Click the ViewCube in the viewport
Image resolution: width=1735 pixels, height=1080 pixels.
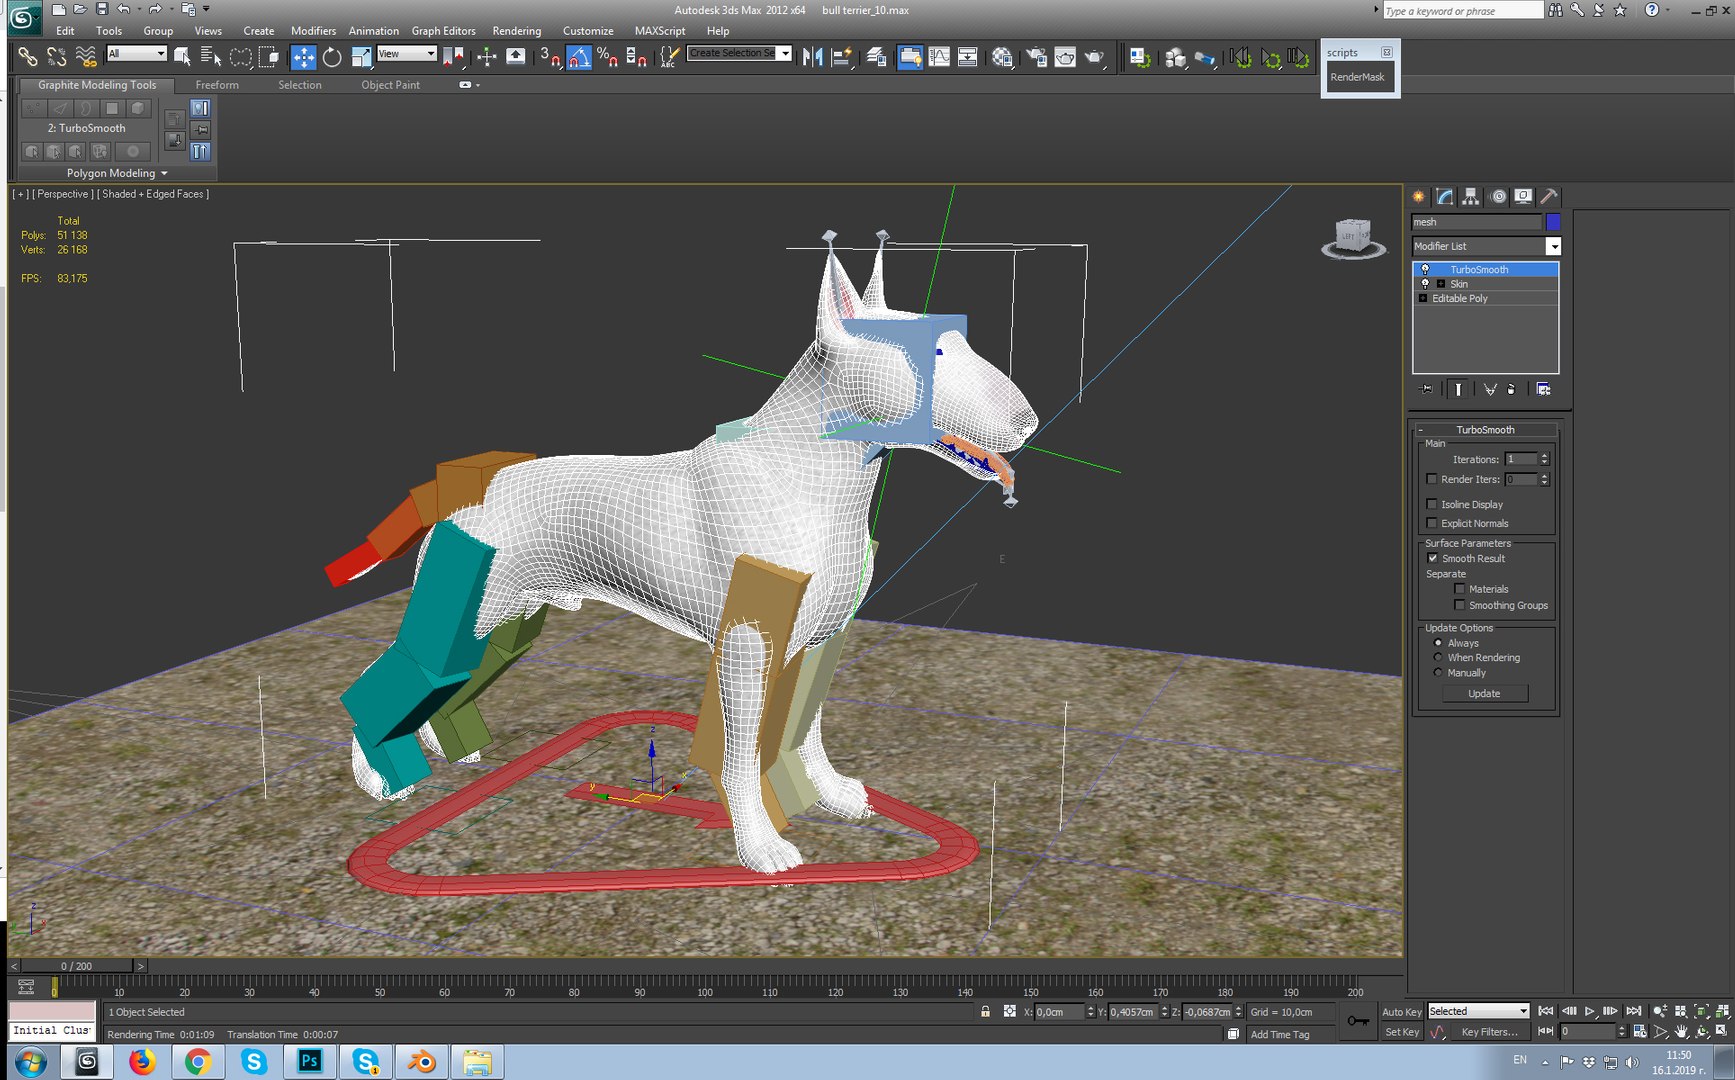coord(1353,238)
